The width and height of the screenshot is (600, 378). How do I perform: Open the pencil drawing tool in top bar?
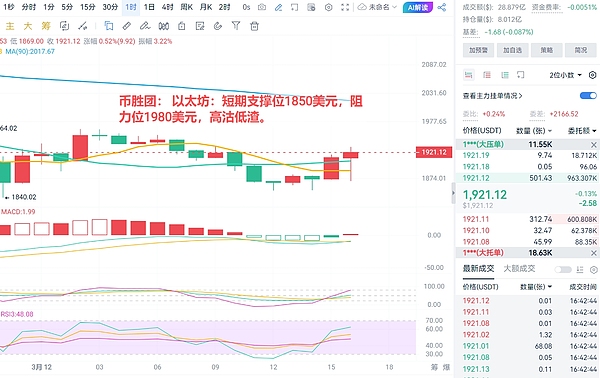tap(279, 7)
